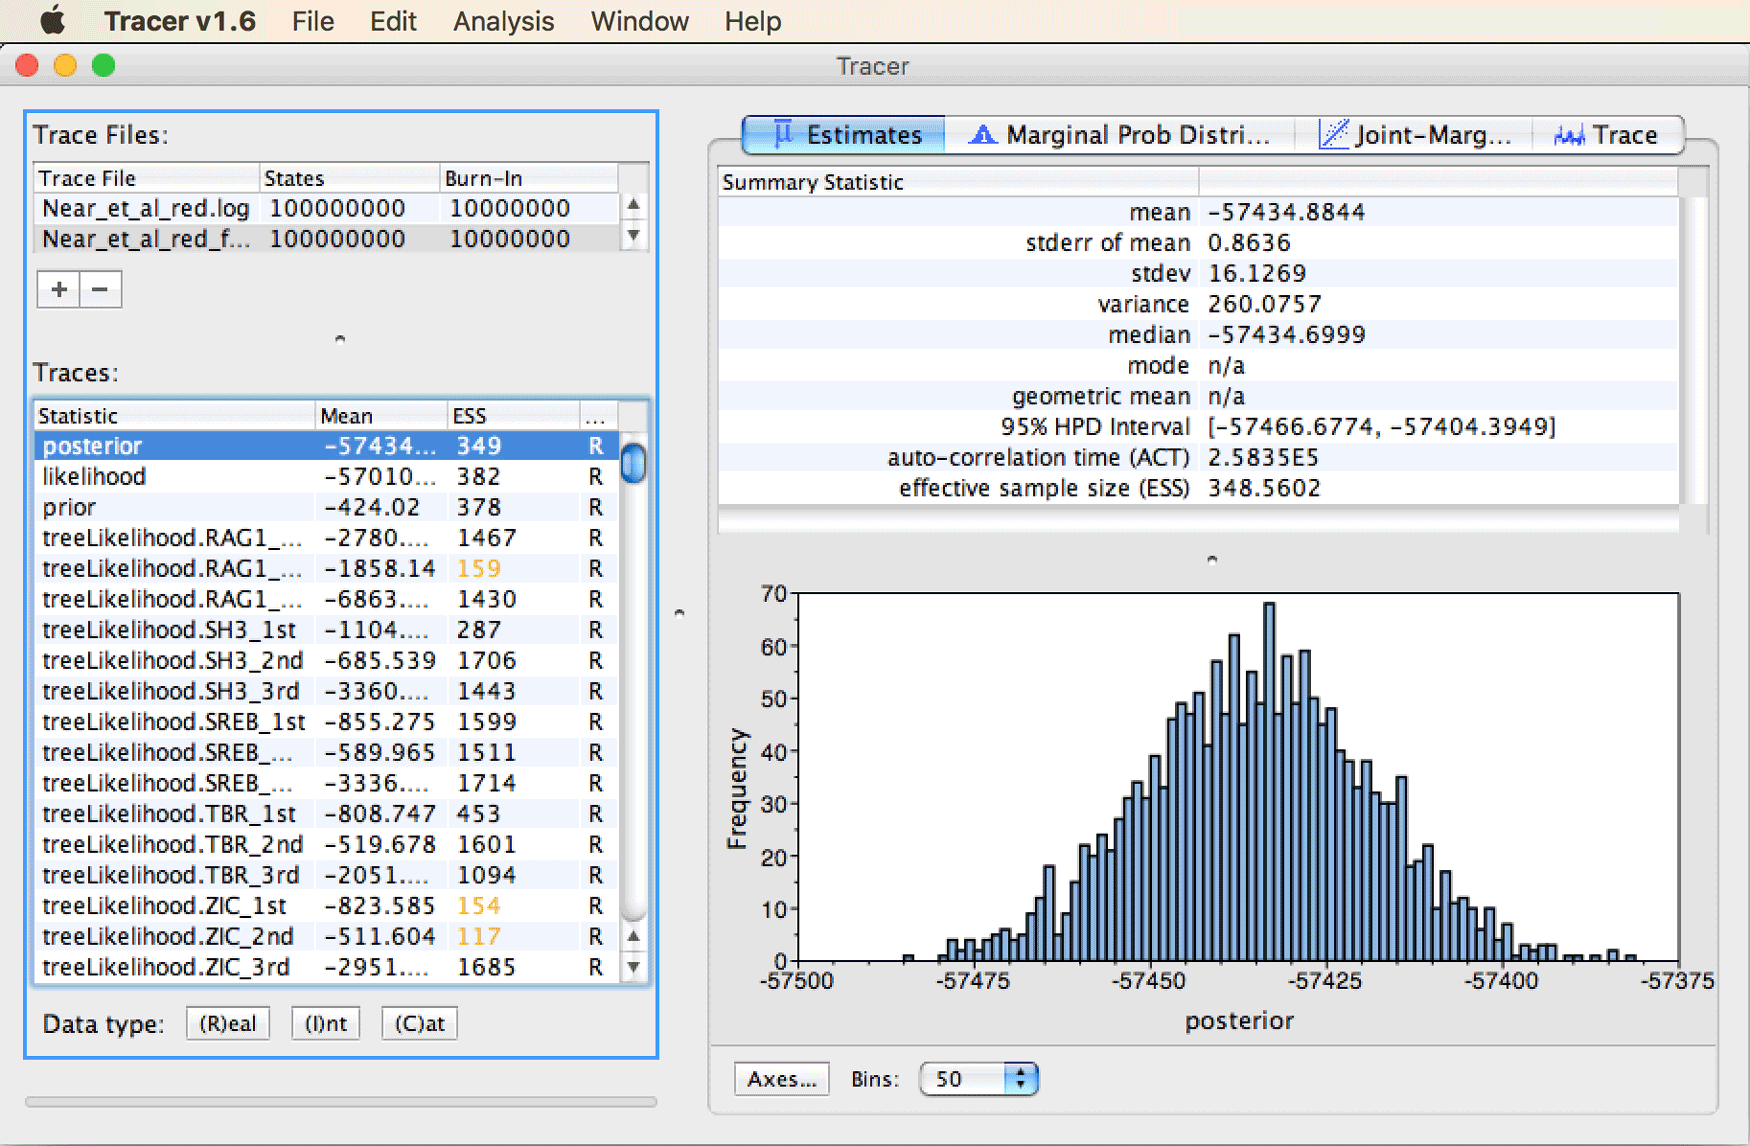Select treeLikelihood.SREB row with ESS 1714

pos(326,783)
